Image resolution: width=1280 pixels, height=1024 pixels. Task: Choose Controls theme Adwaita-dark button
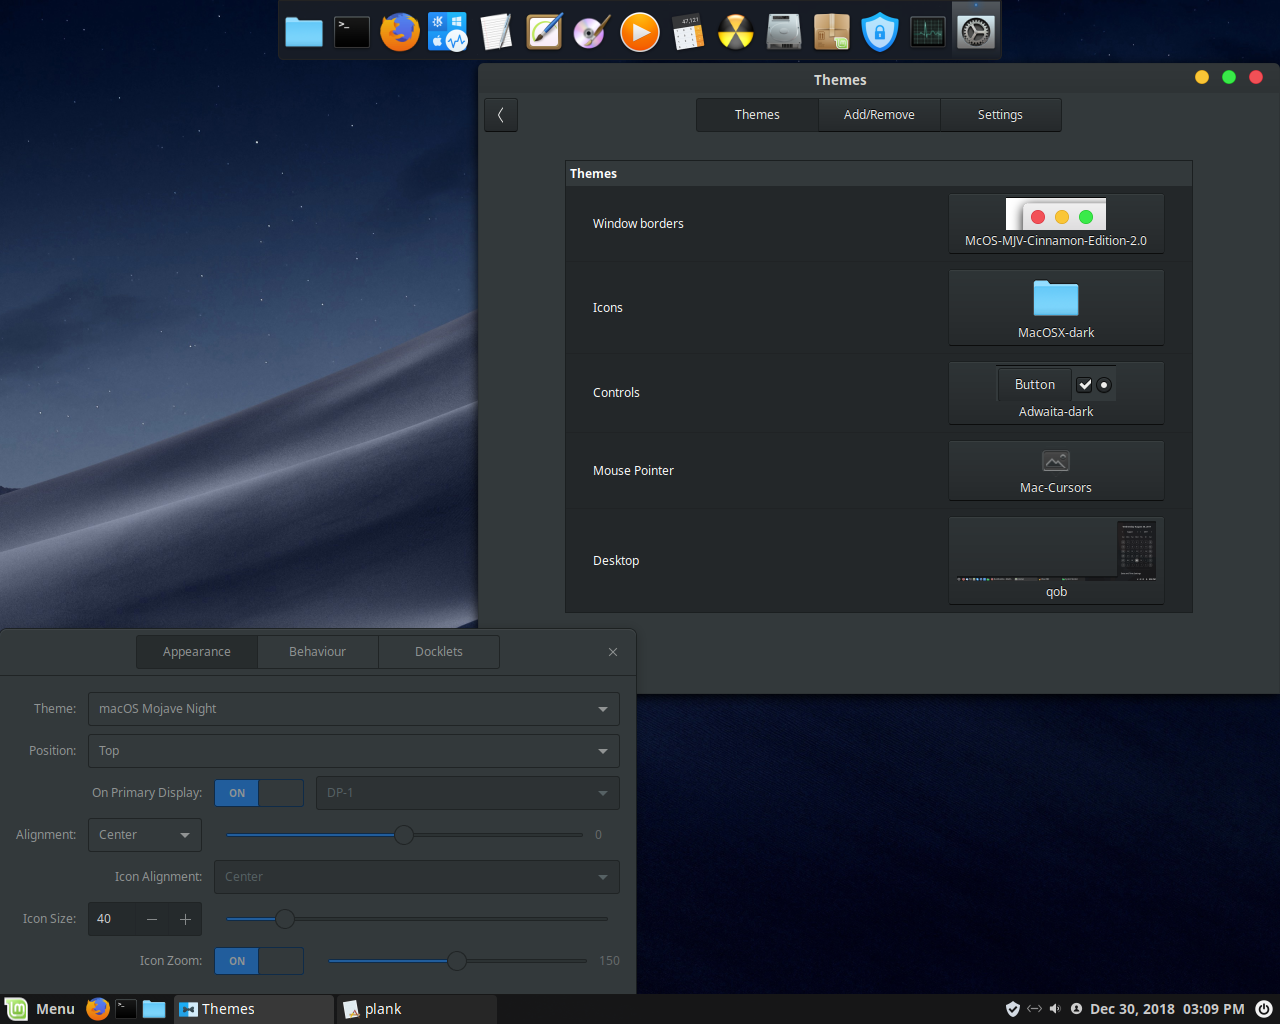click(x=1056, y=393)
